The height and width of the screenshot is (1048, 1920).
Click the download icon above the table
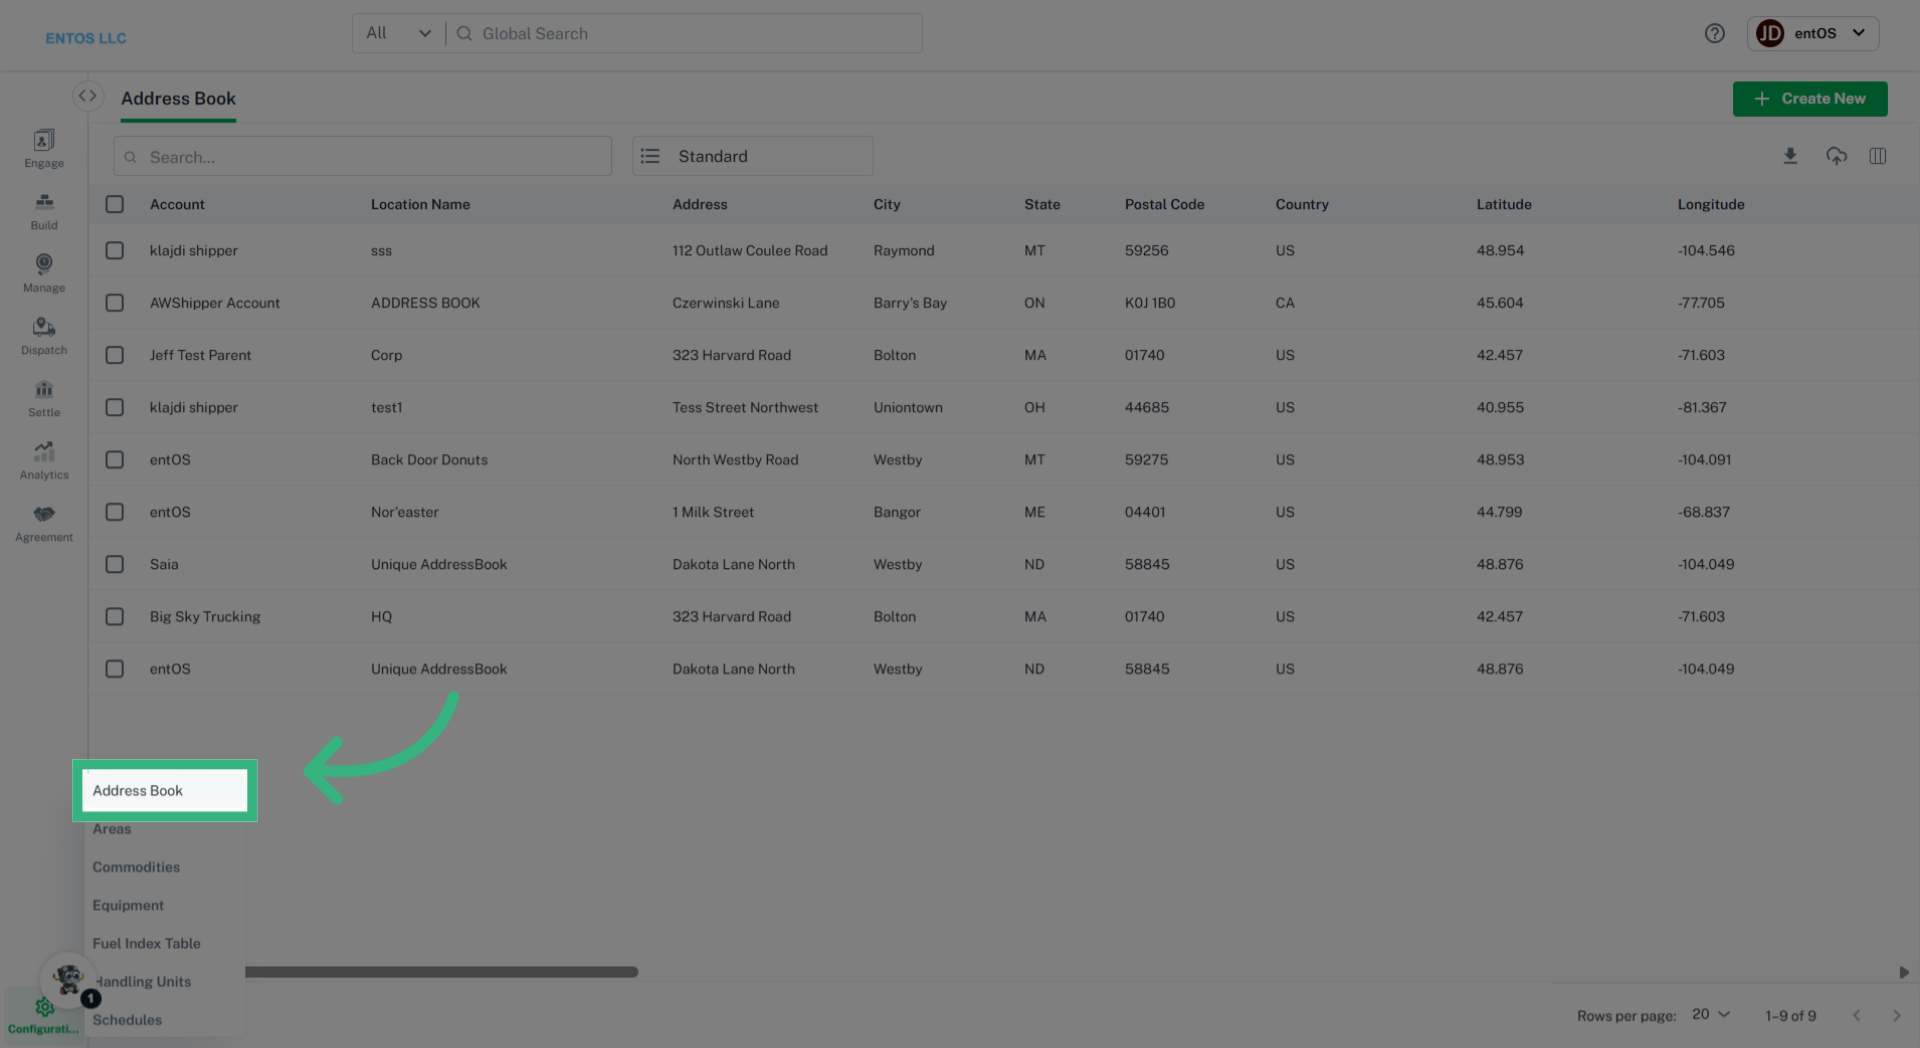coord(1790,156)
